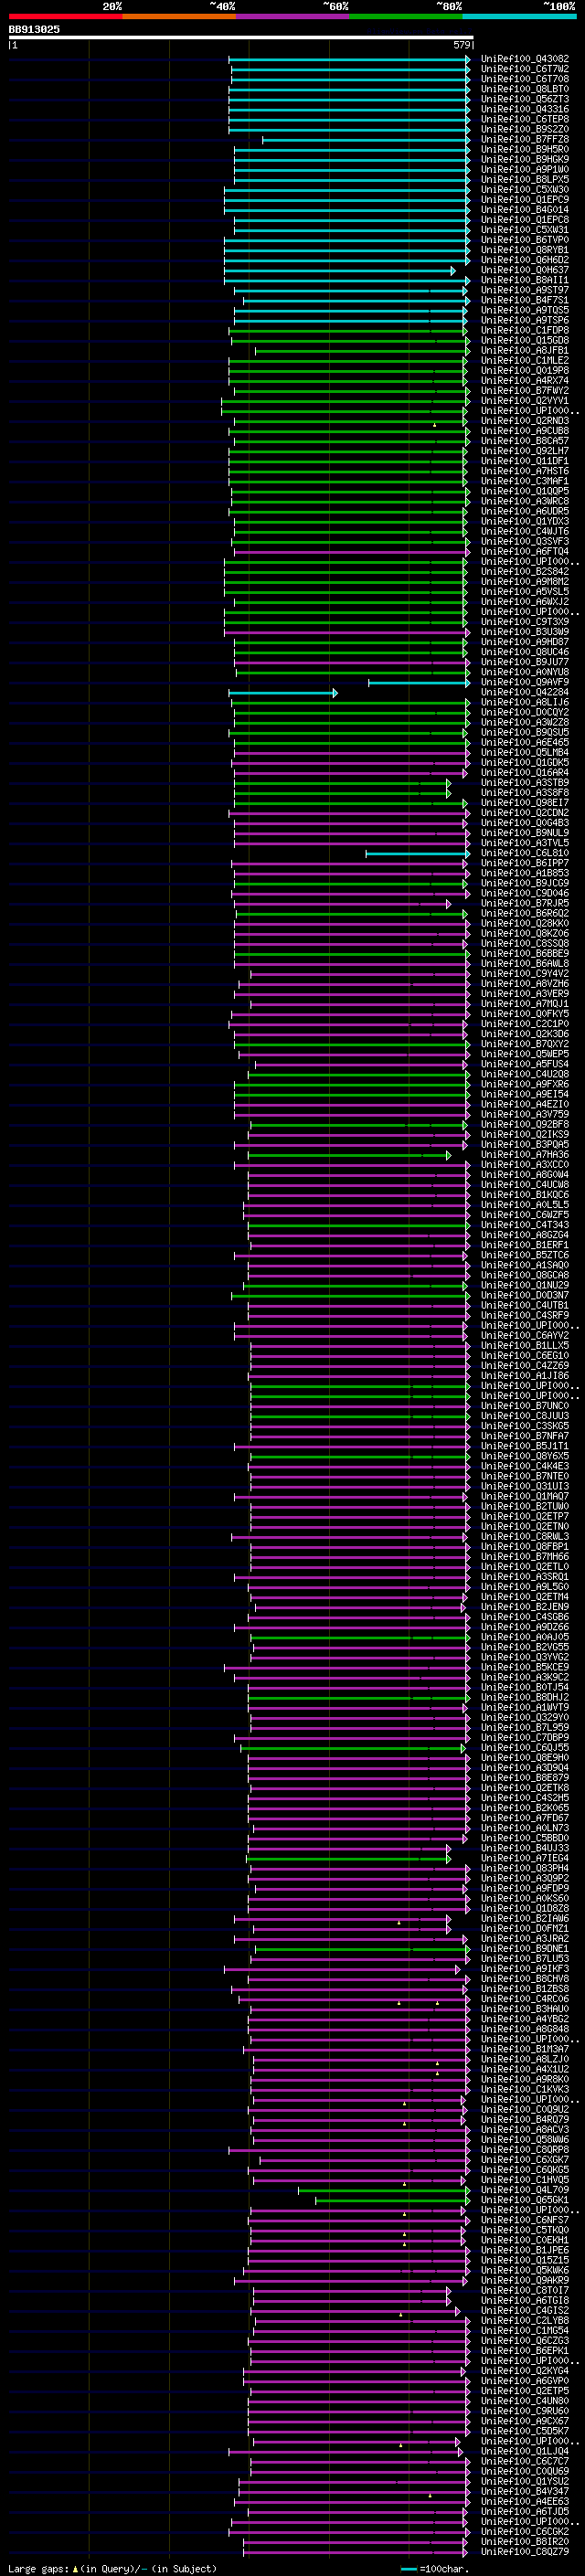Select hit label UniRef100_B4UJ33
This screenshot has height=2576, width=585.
click(x=525, y=1849)
